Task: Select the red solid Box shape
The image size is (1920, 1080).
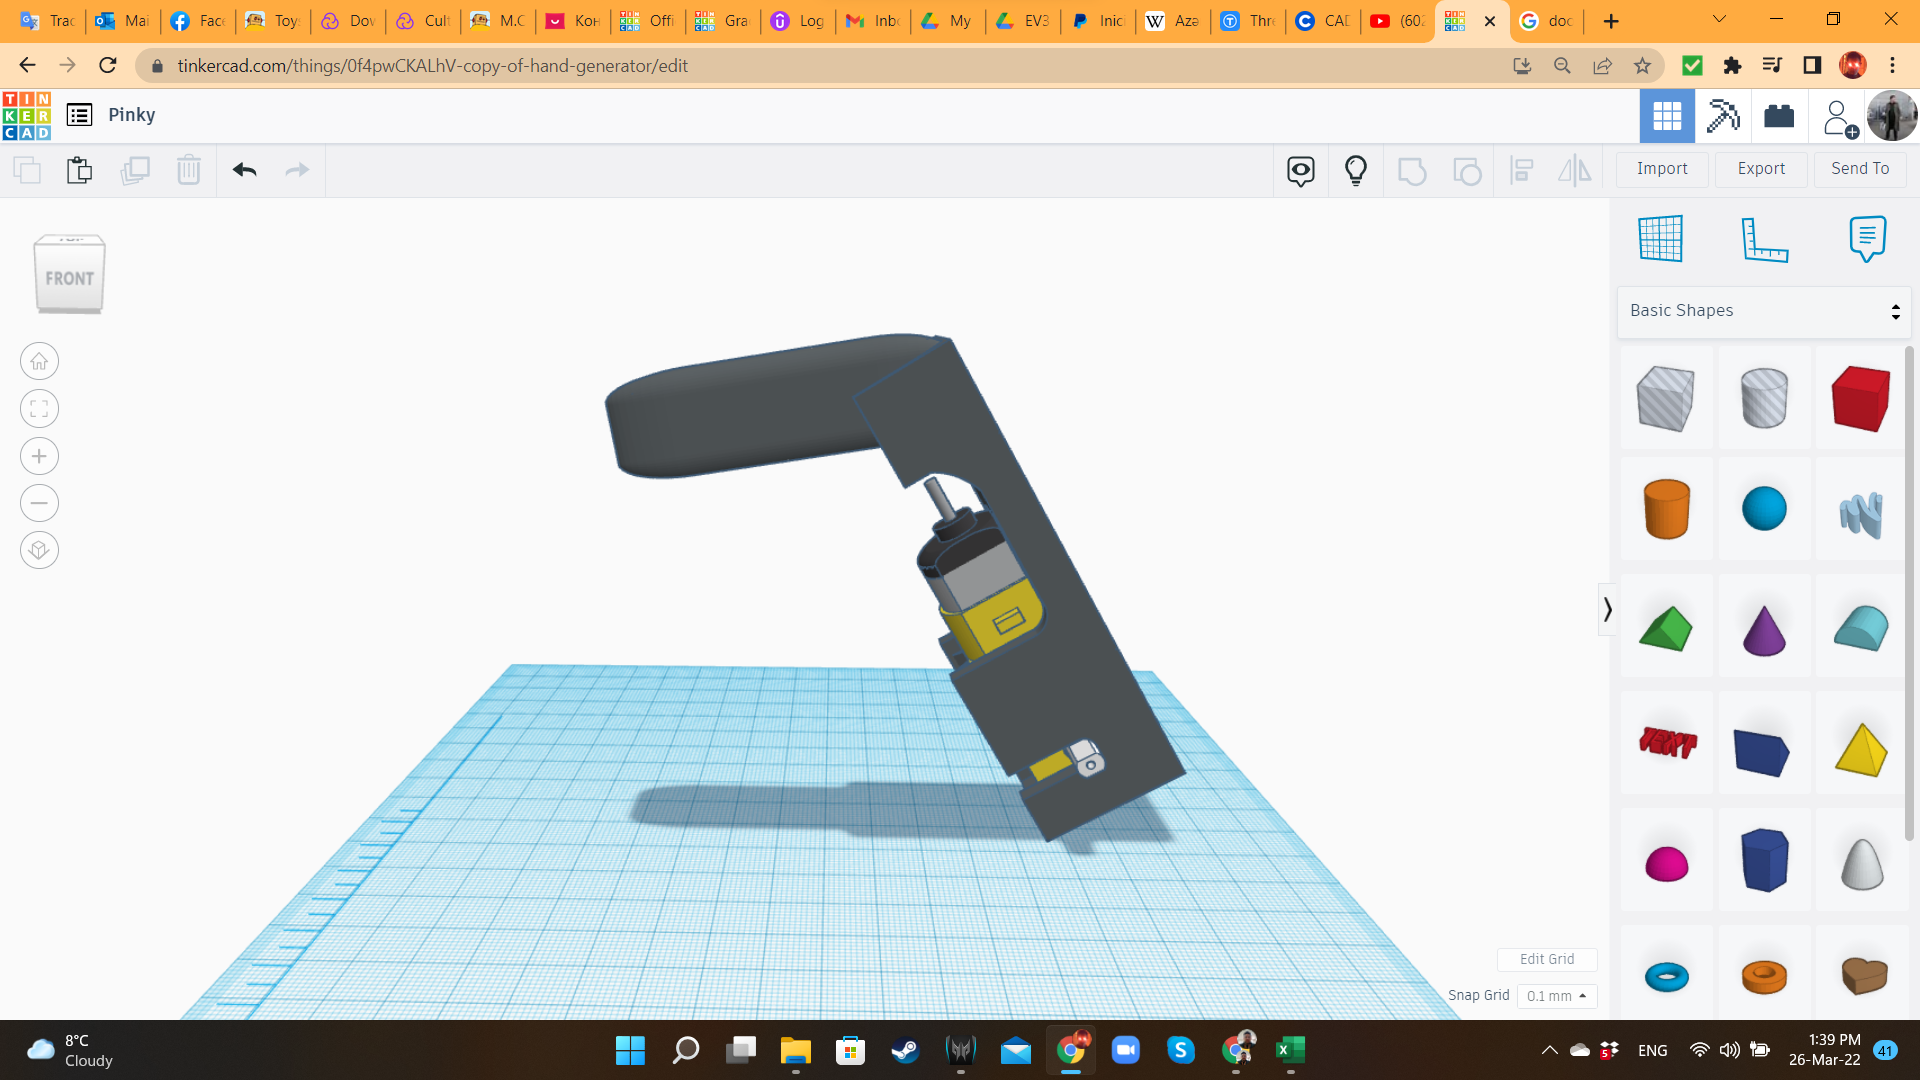Action: pos(1861,398)
